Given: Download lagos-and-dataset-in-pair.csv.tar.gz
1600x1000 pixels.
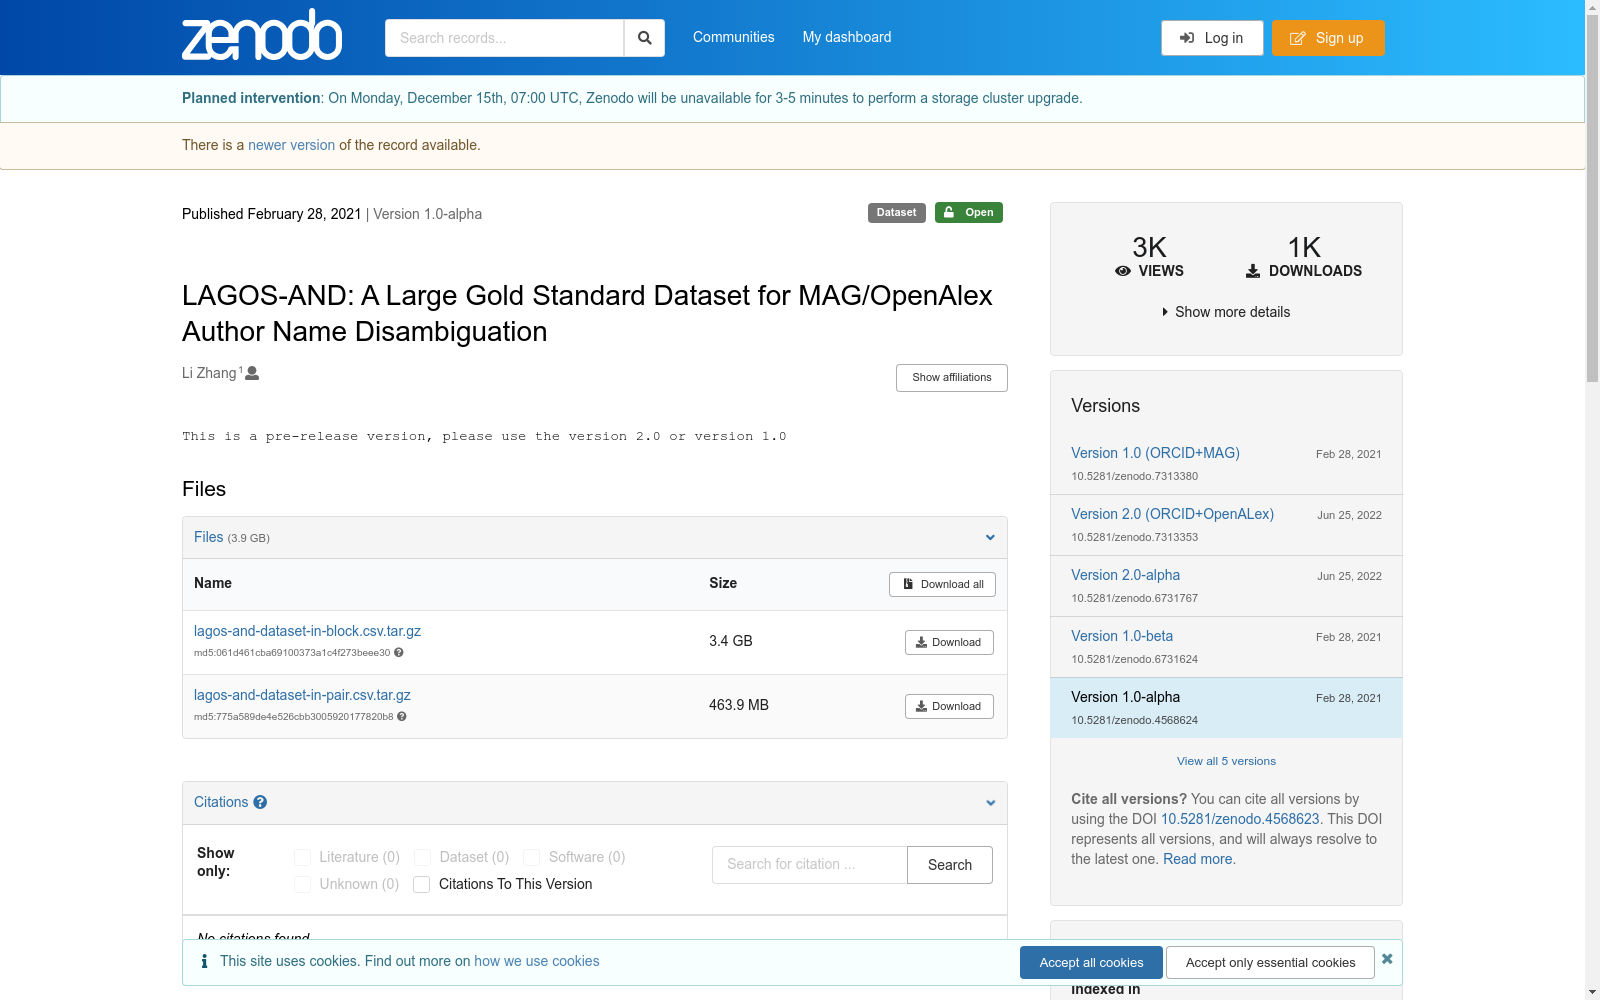Looking at the screenshot, I should [949, 706].
